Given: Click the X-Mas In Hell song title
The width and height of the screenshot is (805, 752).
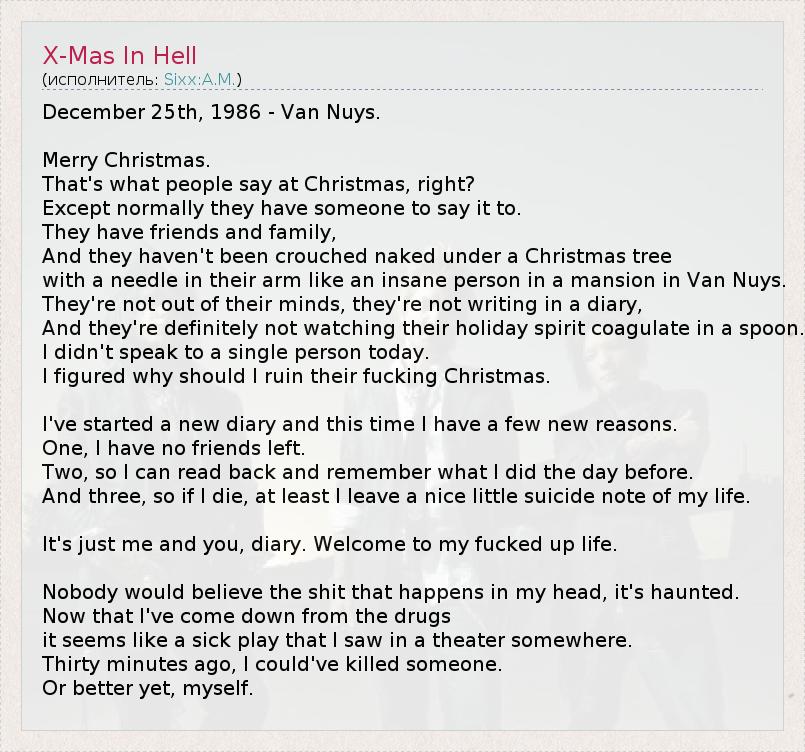Looking at the screenshot, I should 120,55.
